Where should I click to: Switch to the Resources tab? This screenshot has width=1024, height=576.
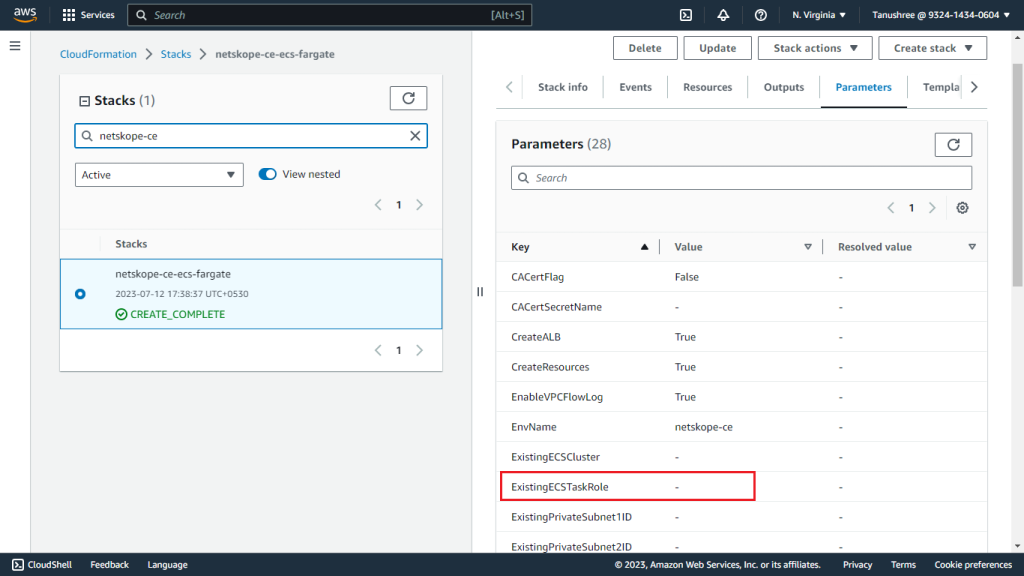tap(707, 87)
